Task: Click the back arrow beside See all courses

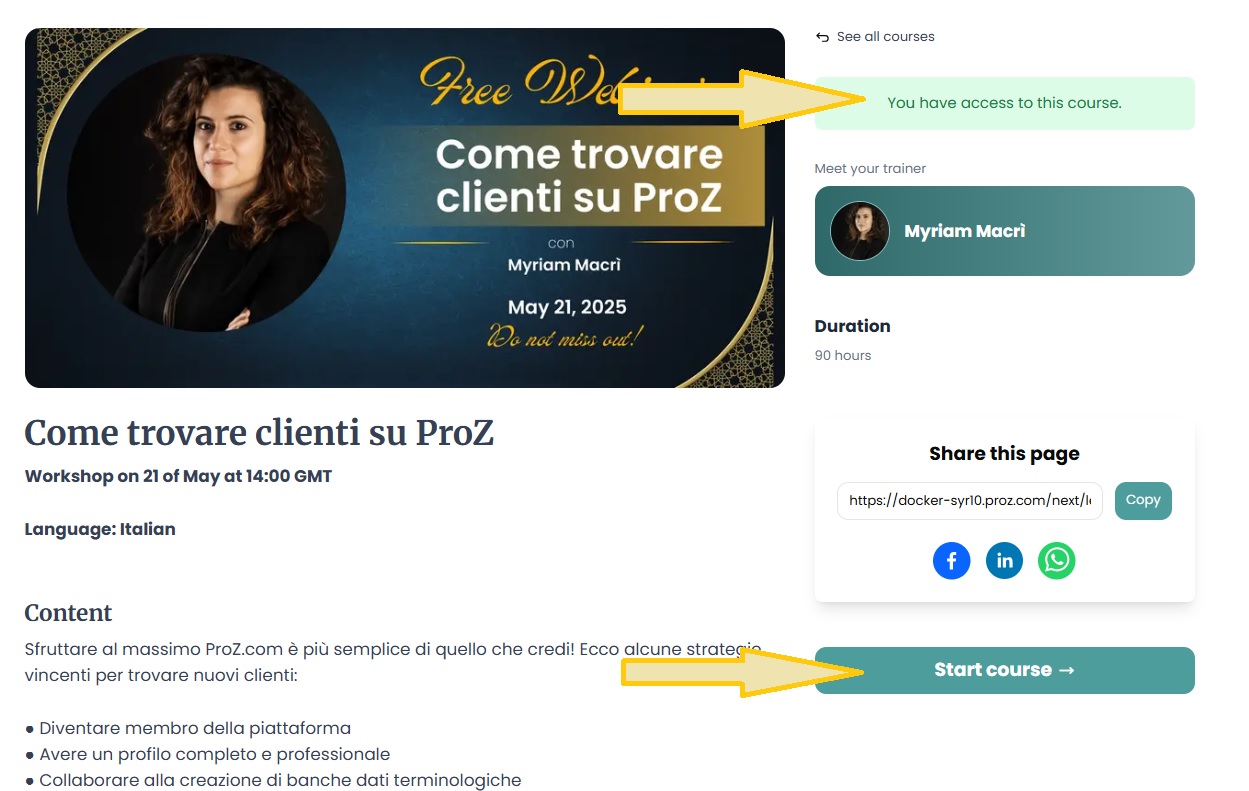Action: 822,37
